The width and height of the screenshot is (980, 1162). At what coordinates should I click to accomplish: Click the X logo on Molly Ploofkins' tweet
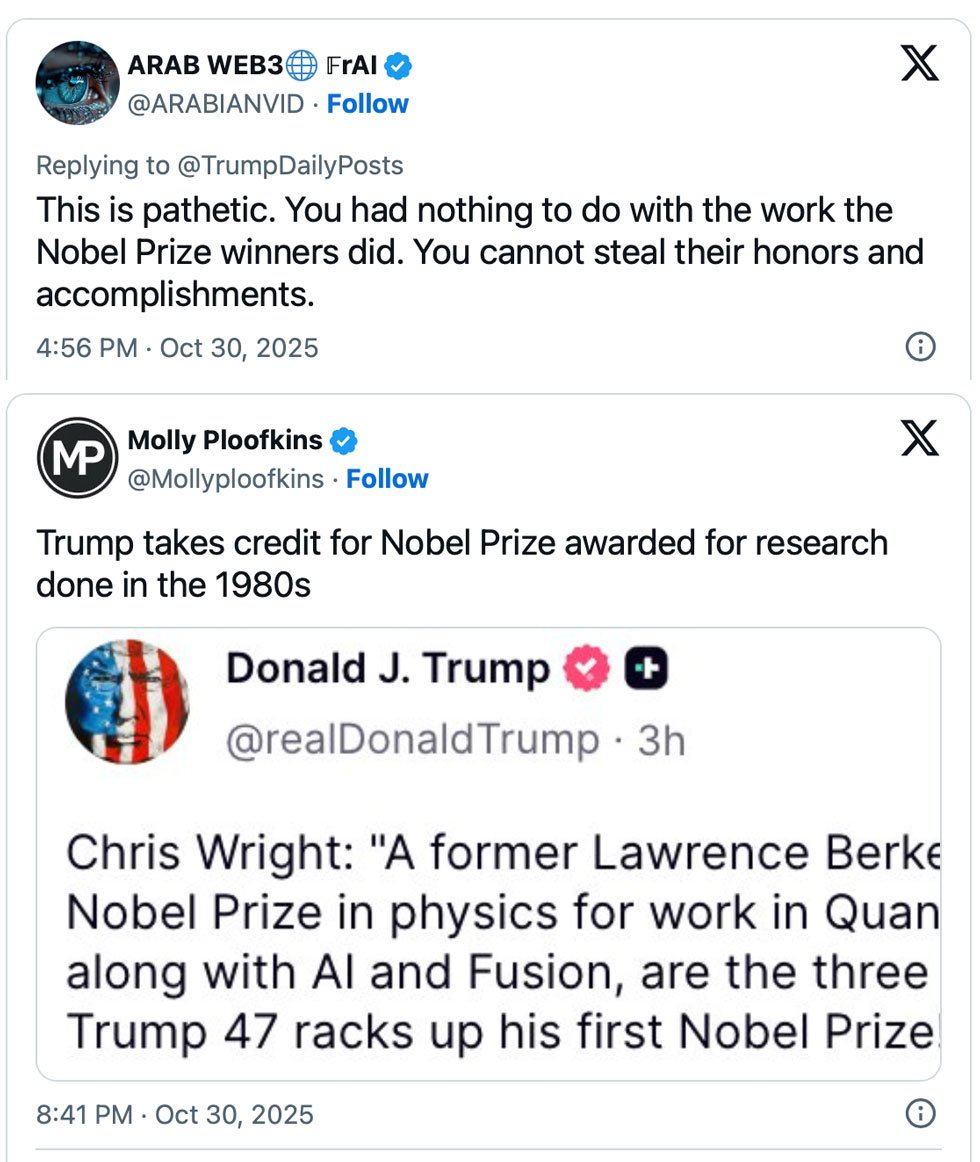tap(919, 438)
